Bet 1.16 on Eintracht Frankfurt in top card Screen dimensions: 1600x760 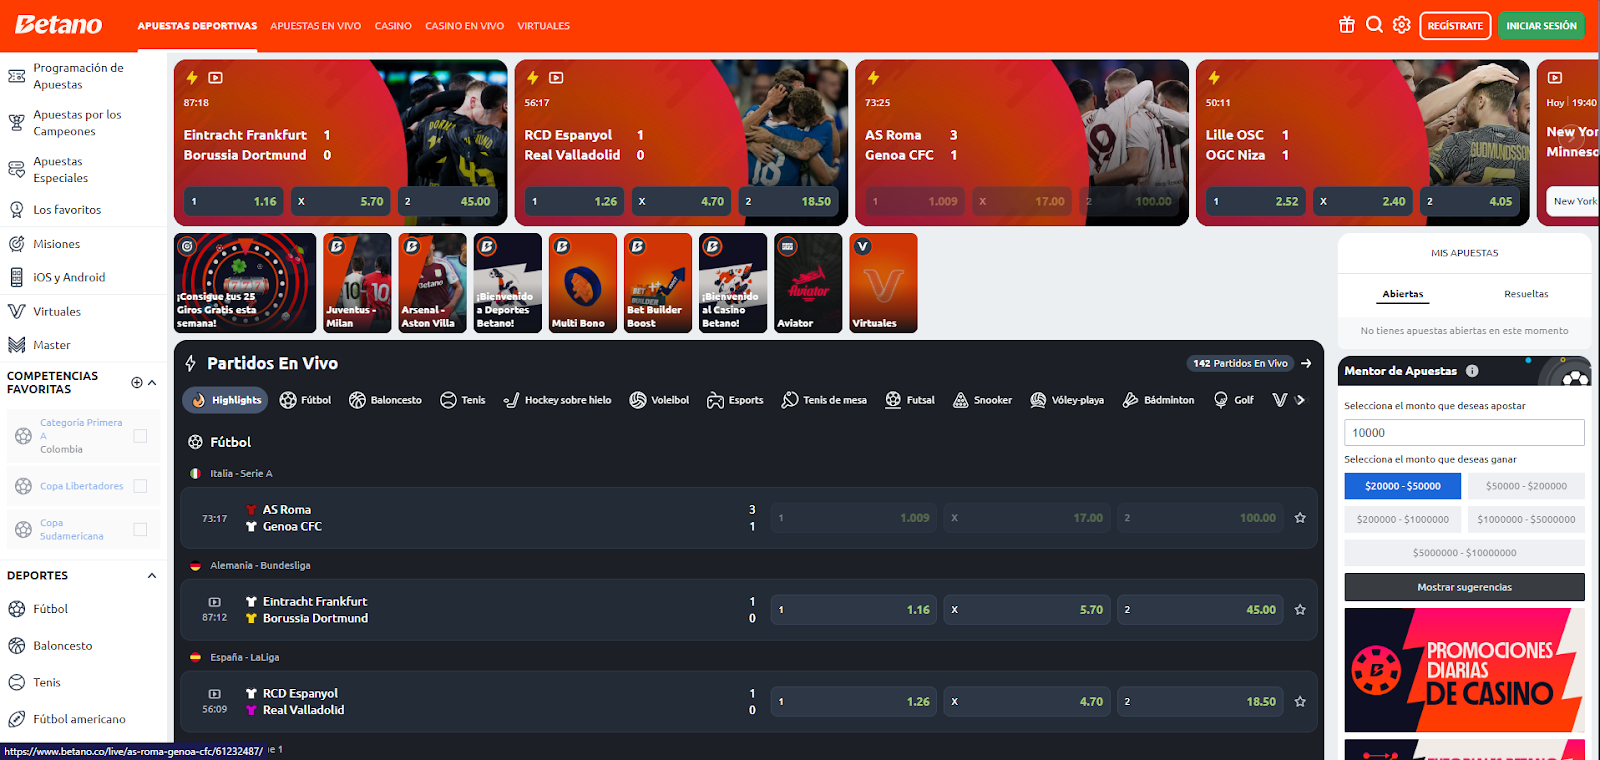coord(232,201)
